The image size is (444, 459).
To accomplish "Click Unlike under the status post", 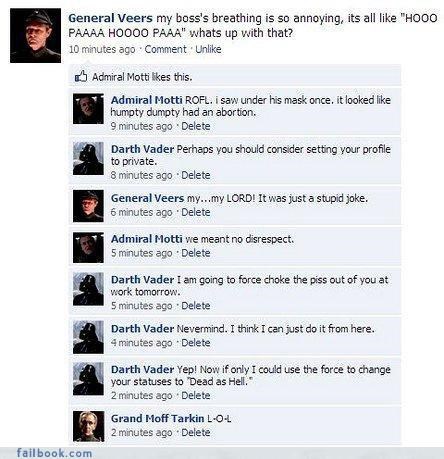I will 208,49.
